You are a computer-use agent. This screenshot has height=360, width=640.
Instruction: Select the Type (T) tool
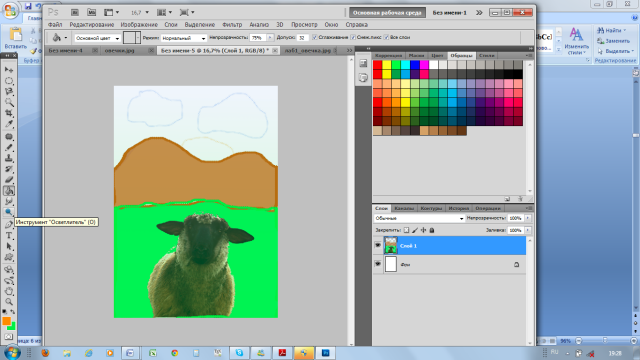pyautogui.click(x=9, y=236)
